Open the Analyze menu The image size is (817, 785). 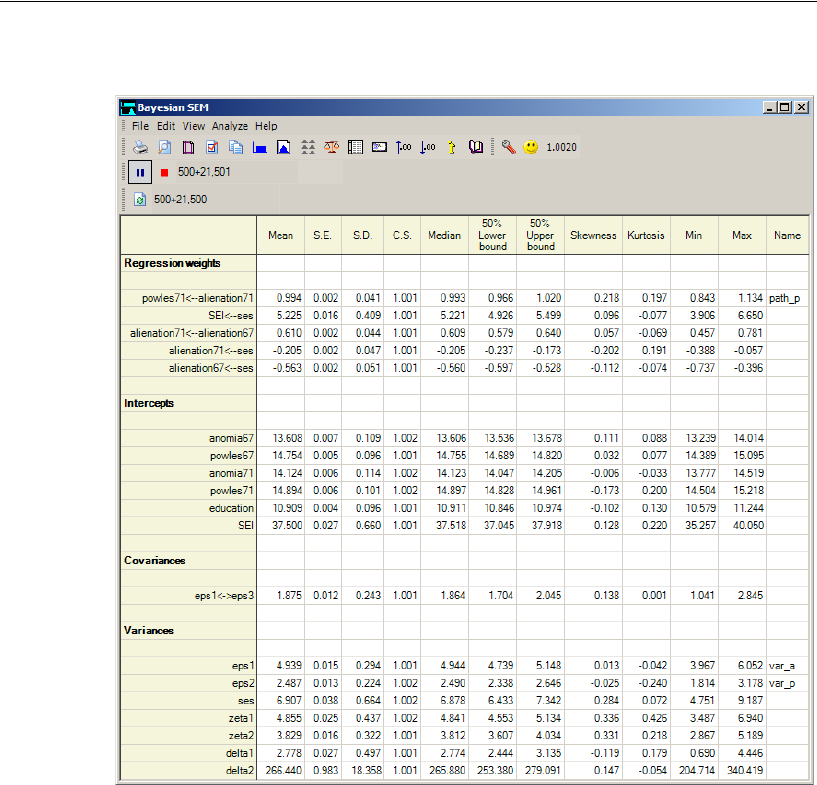pyautogui.click(x=229, y=126)
